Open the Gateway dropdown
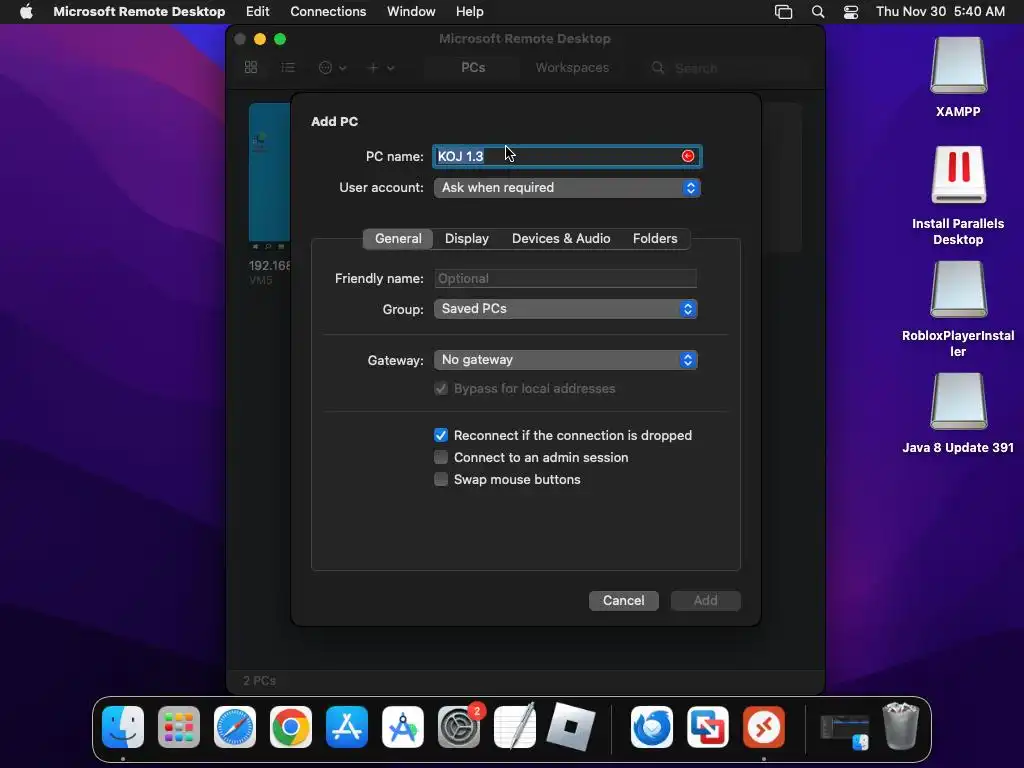 (566, 360)
